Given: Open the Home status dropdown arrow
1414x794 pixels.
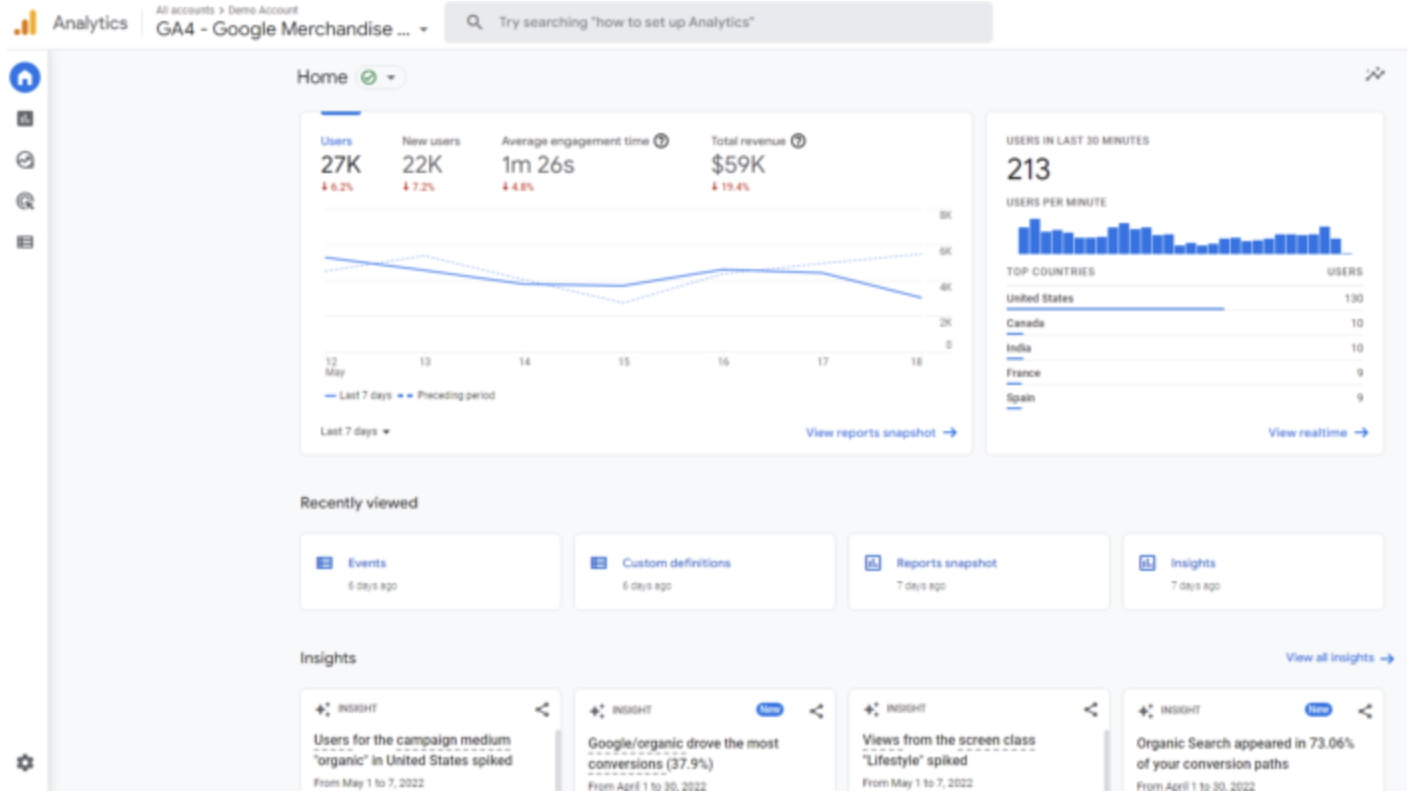Looking at the screenshot, I should 390,76.
